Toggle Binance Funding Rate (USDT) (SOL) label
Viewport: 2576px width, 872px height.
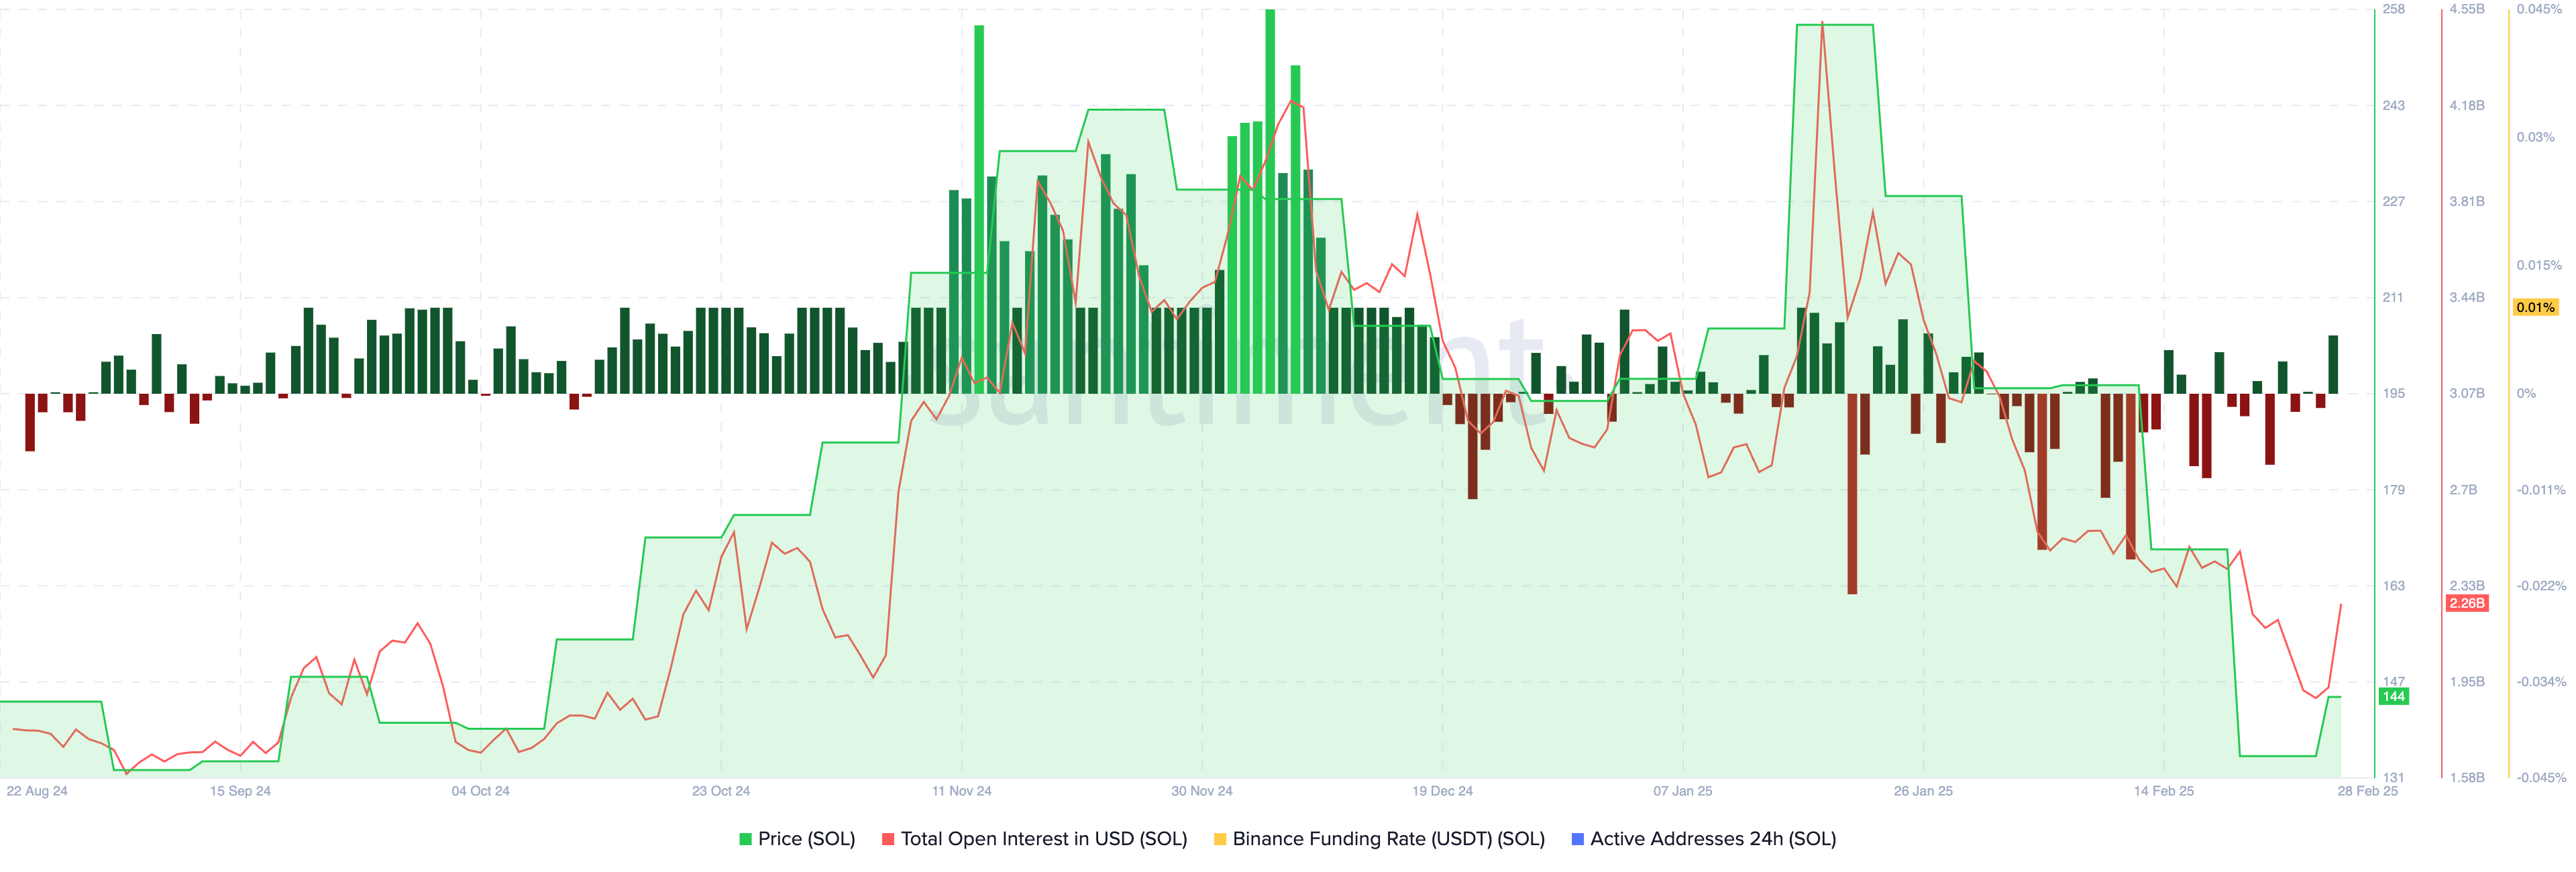click(1388, 839)
